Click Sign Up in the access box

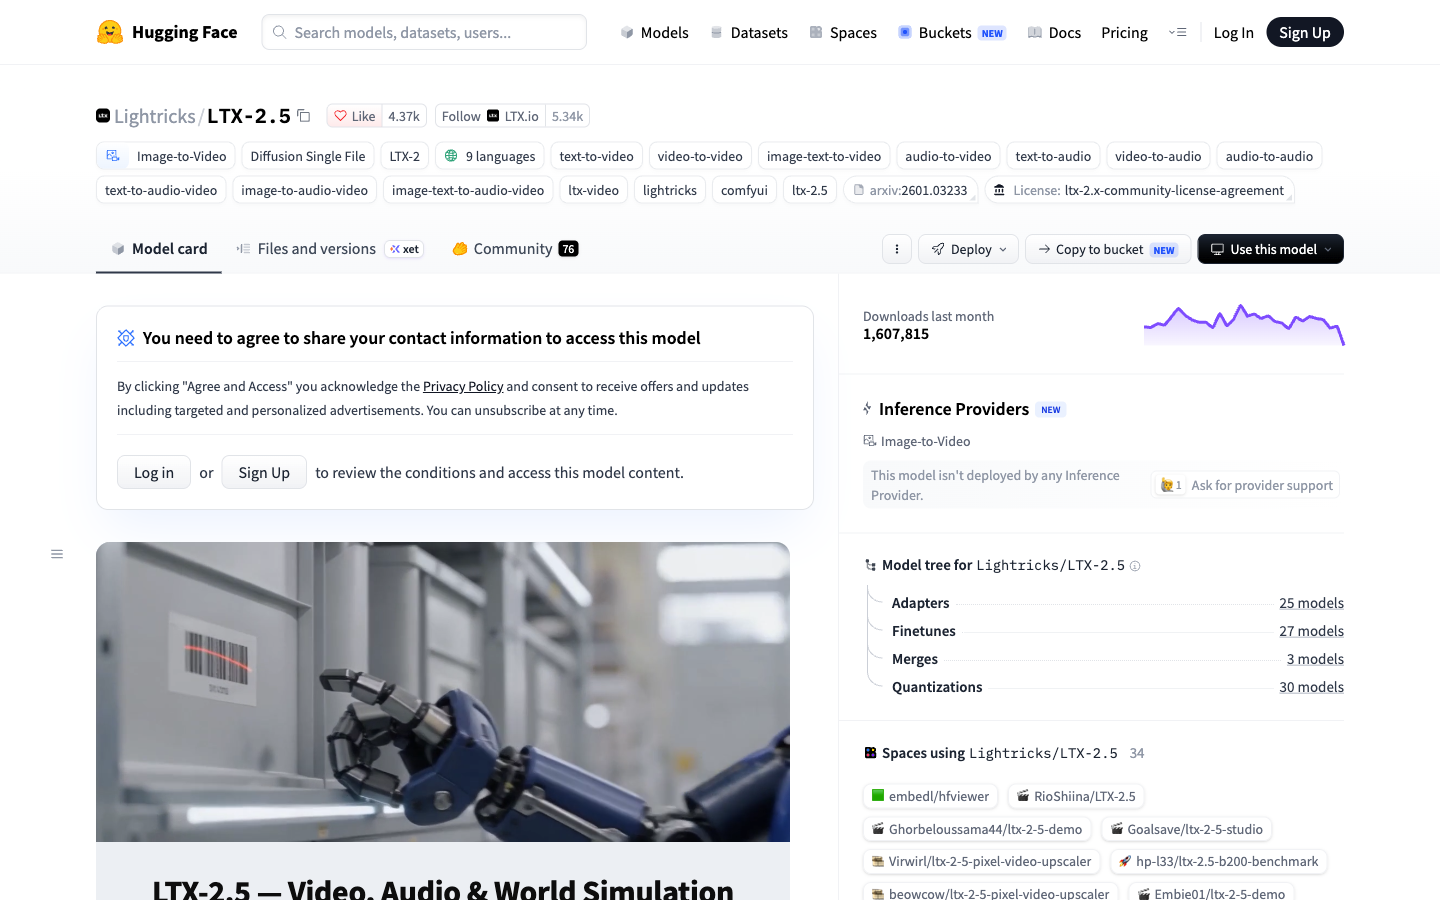(x=264, y=472)
